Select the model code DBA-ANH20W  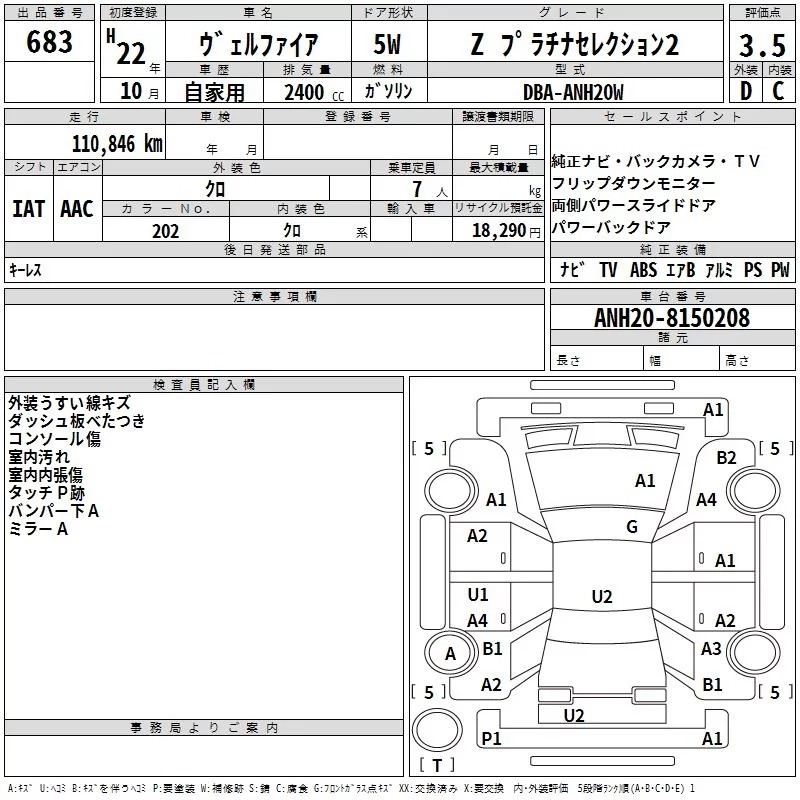tap(573, 92)
